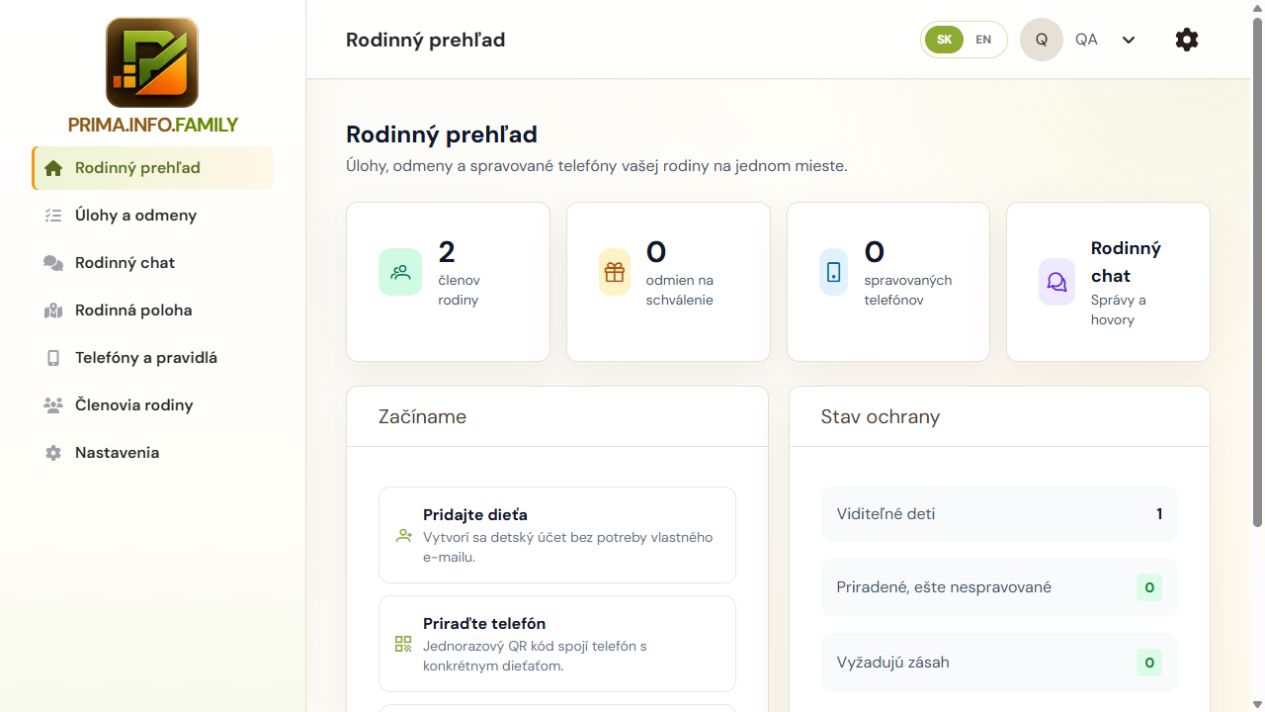This screenshot has width=1265, height=712.
Task: Click the Začíname section heading
Action: tap(422, 417)
